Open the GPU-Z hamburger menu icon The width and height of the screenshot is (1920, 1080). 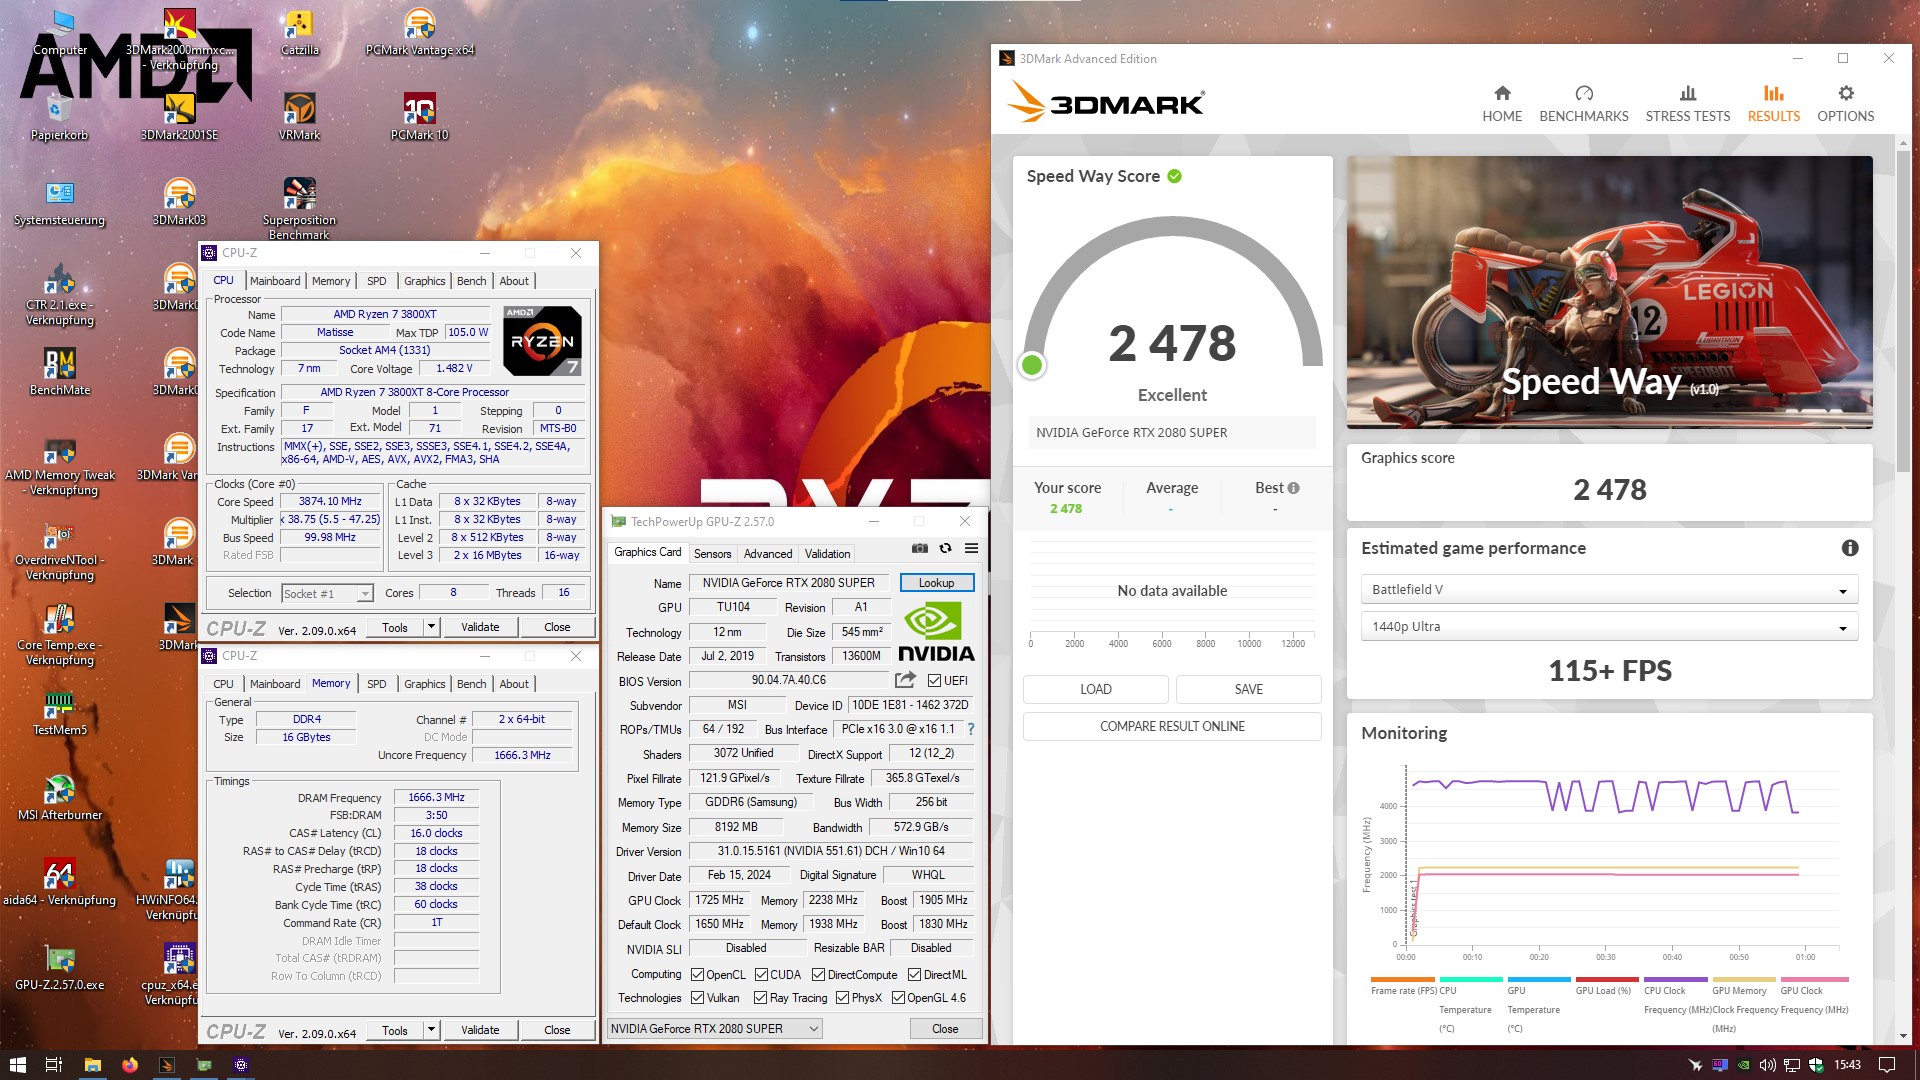click(971, 548)
